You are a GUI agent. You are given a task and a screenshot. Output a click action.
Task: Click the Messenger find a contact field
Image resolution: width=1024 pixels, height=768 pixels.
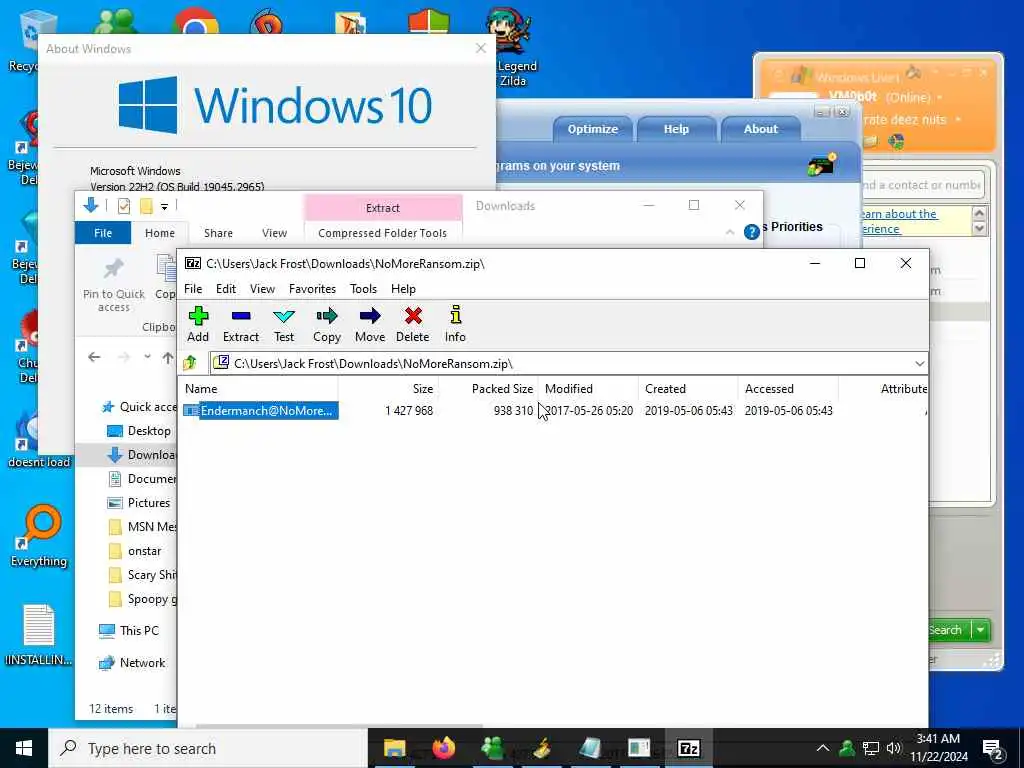tap(922, 185)
